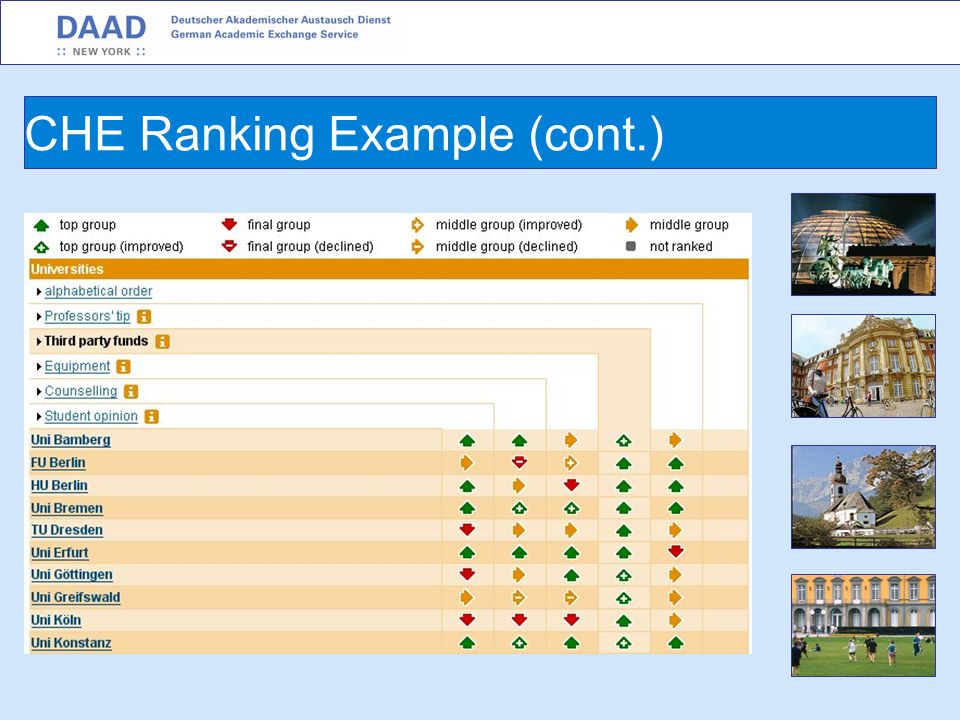Screen dimensions: 960x720
Task: Click the legend's green top group arrow
Action: pyautogui.click(x=41, y=225)
